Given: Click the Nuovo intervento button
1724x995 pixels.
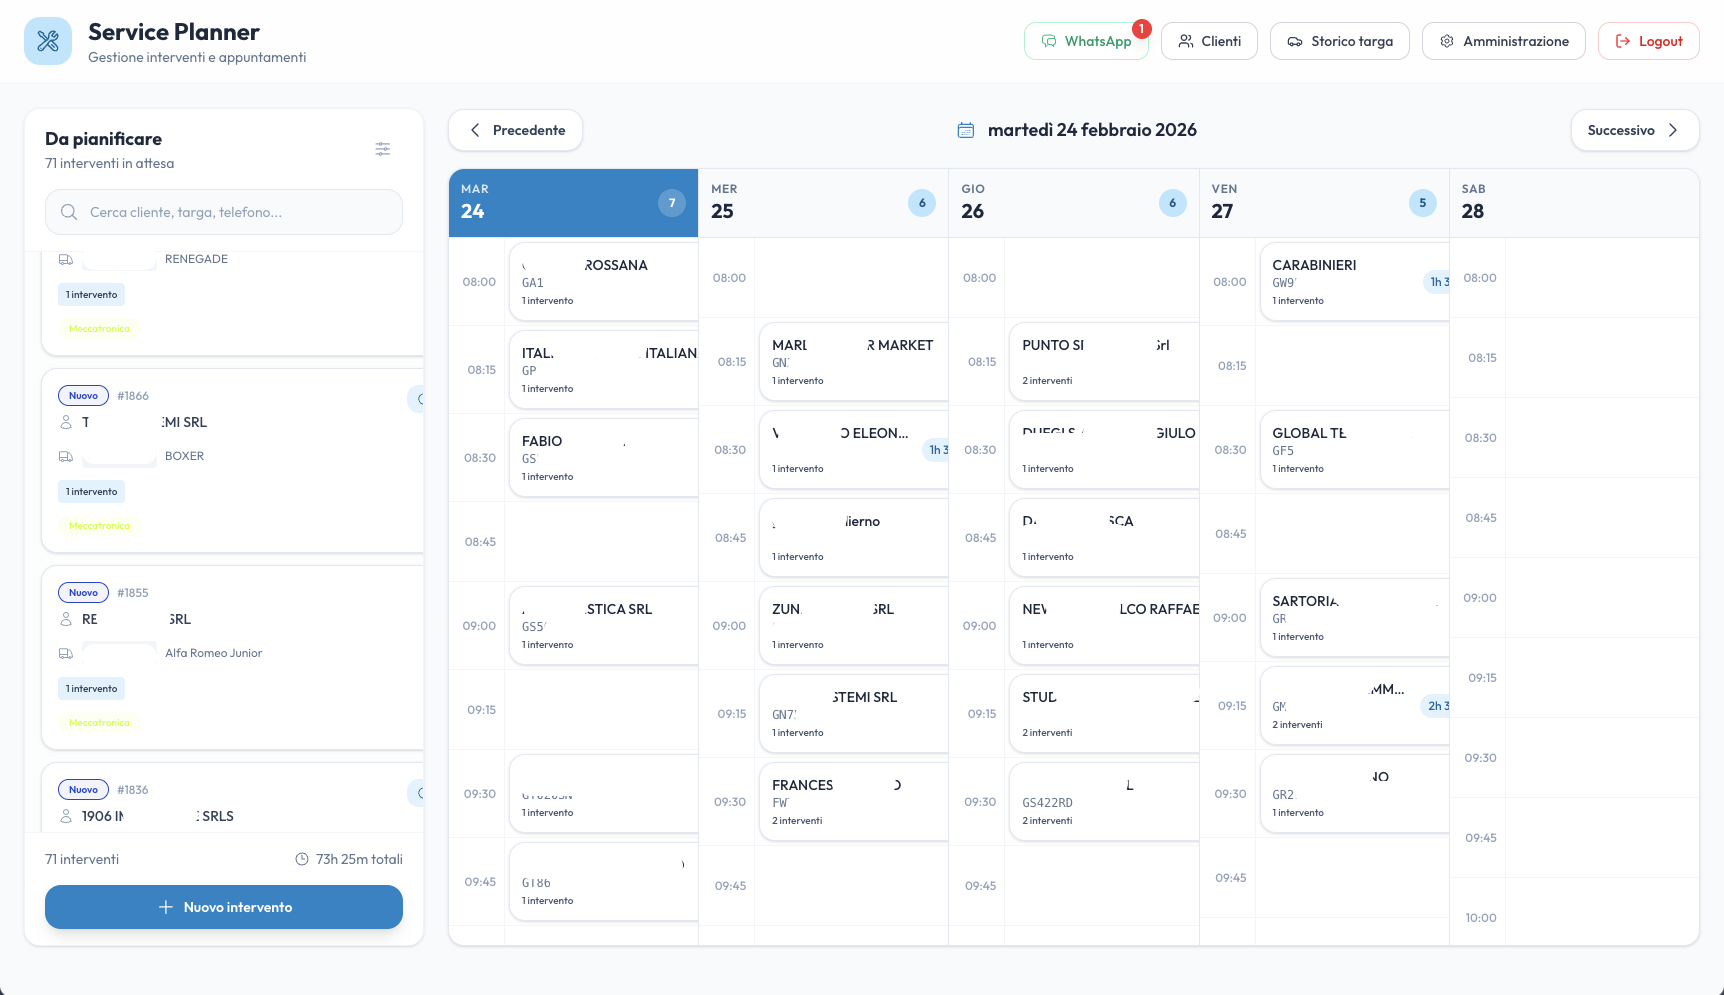Looking at the screenshot, I should (x=223, y=907).
